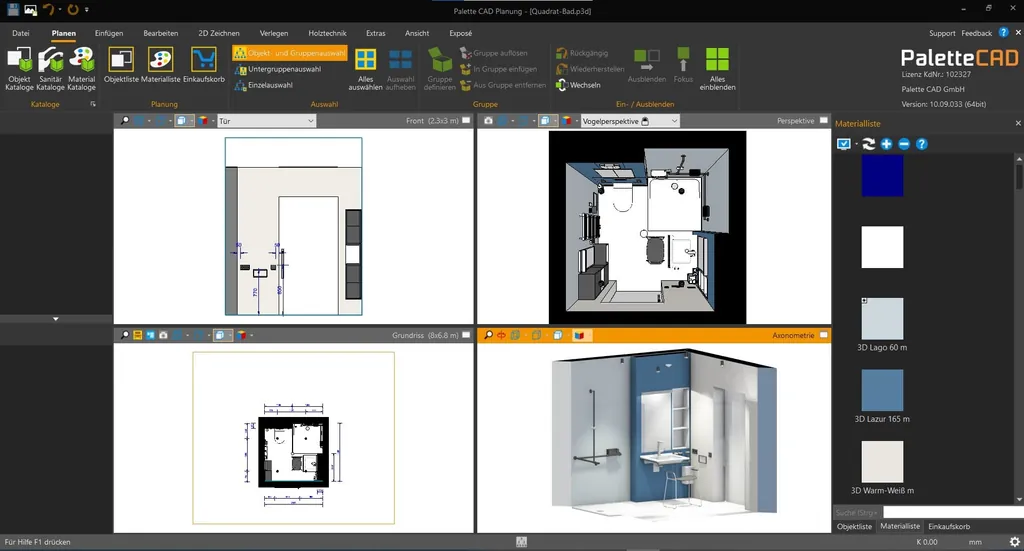Image resolution: width=1024 pixels, height=551 pixels.
Task: Open settings gear in status bar
Action: click(1014, 542)
